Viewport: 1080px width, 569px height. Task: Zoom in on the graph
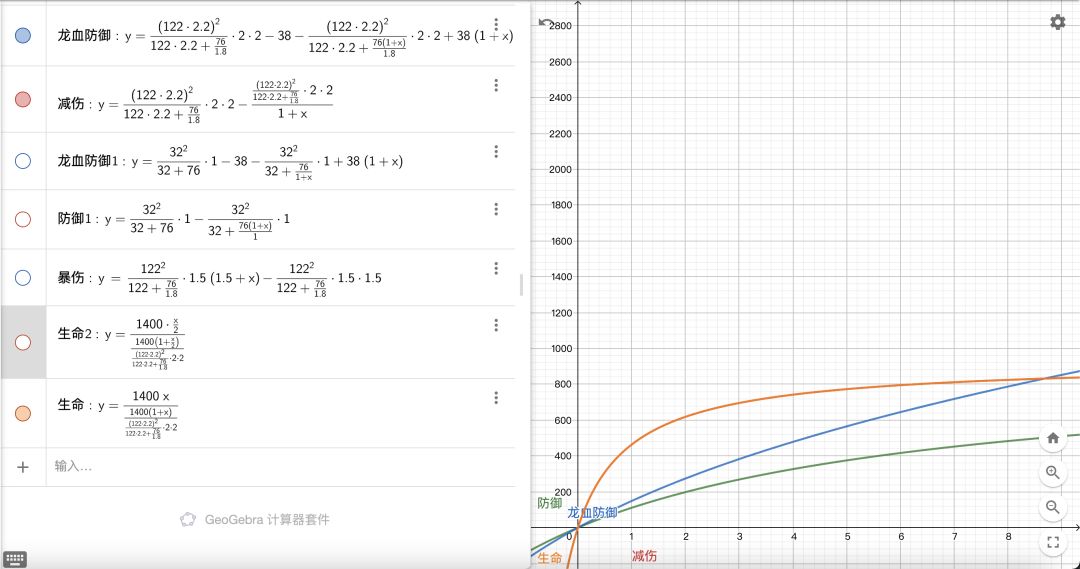click(1053, 473)
